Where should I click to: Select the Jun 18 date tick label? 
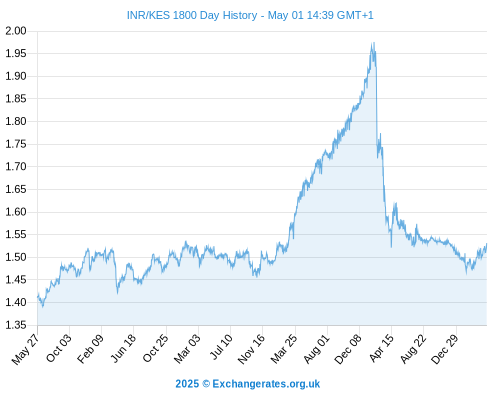tap(123, 348)
